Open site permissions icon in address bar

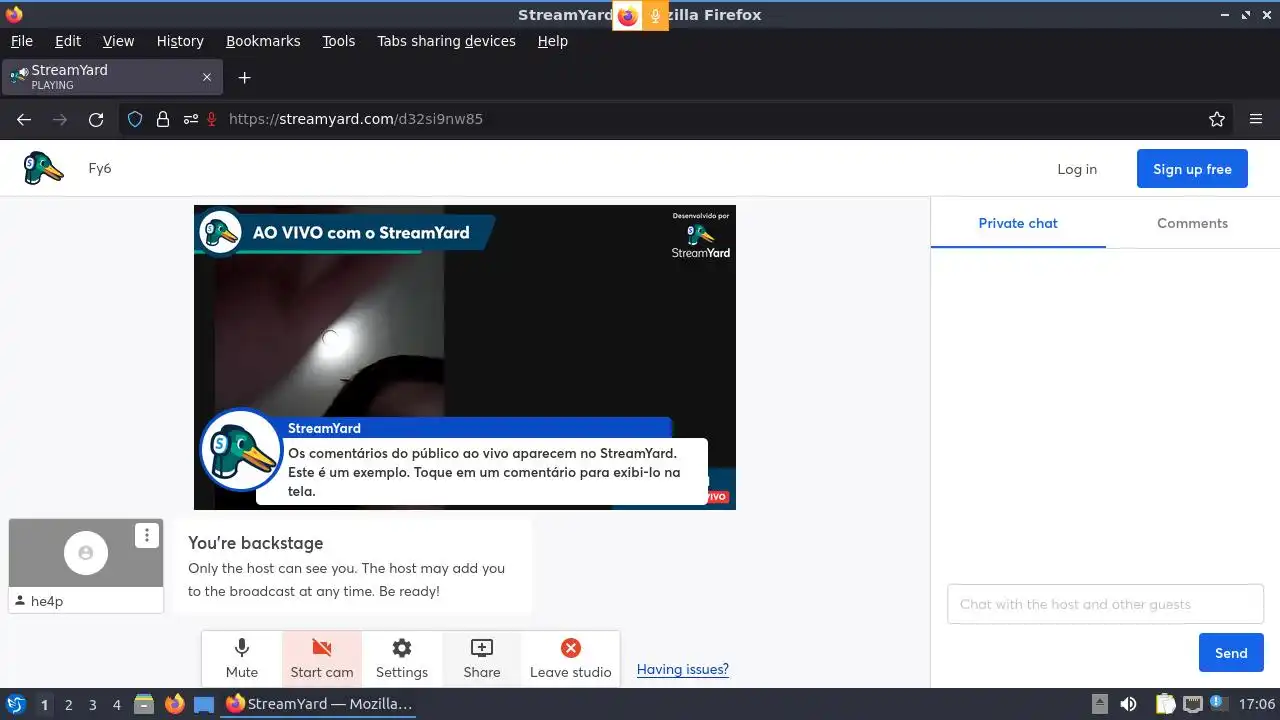tap(190, 119)
